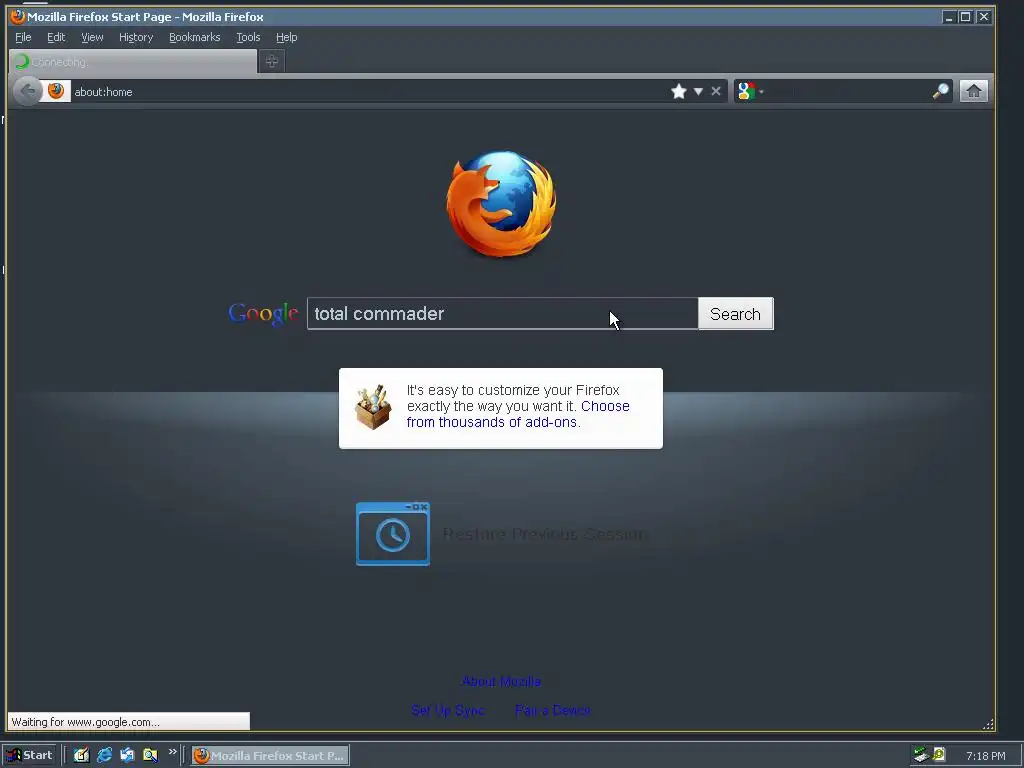Image resolution: width=1024 pixels, height=768 pixels.
Task: Open the Help menu
Action: point(287,37)
